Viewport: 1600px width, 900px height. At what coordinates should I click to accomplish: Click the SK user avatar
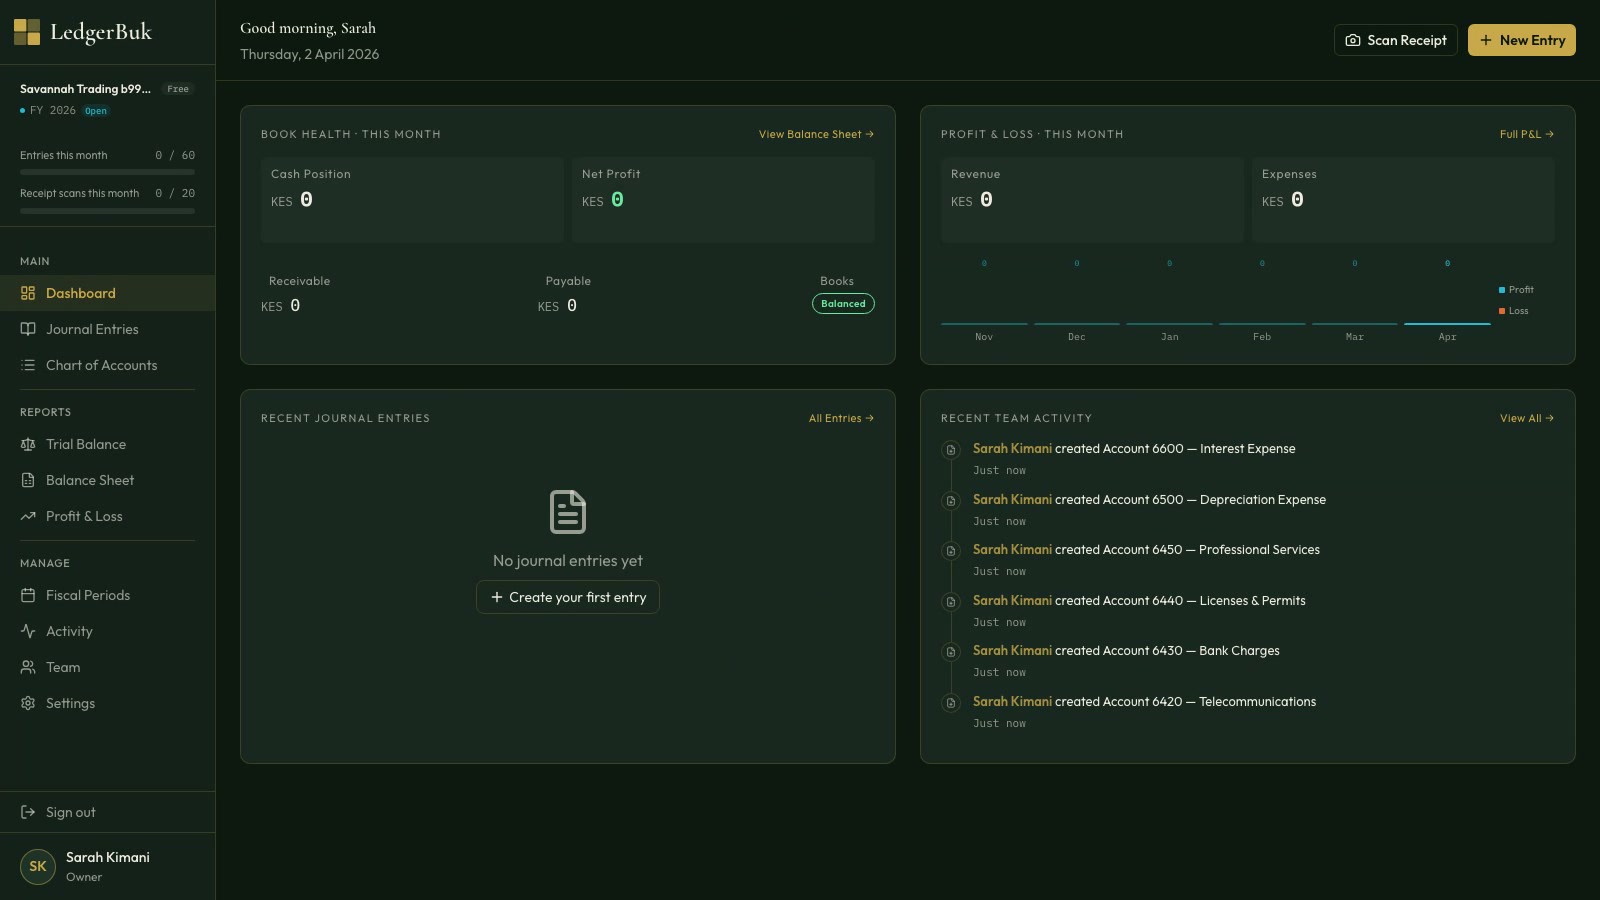(x=38, y=866)
